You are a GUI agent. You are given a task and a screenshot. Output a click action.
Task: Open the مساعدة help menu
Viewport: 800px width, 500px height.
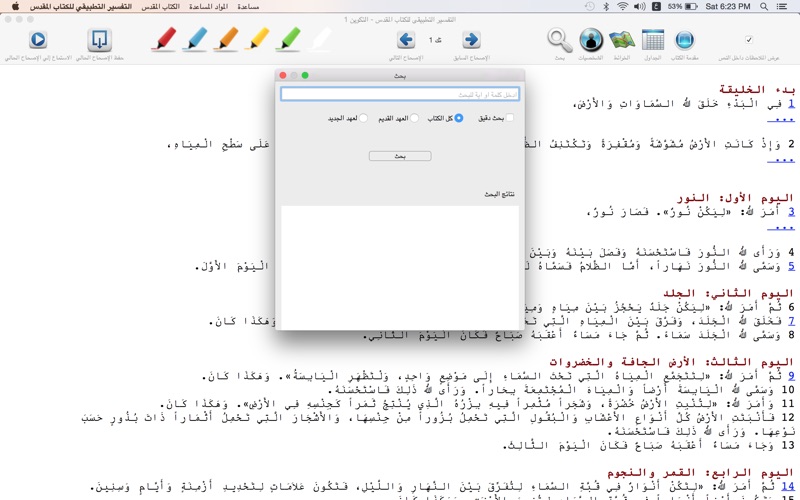248,7
